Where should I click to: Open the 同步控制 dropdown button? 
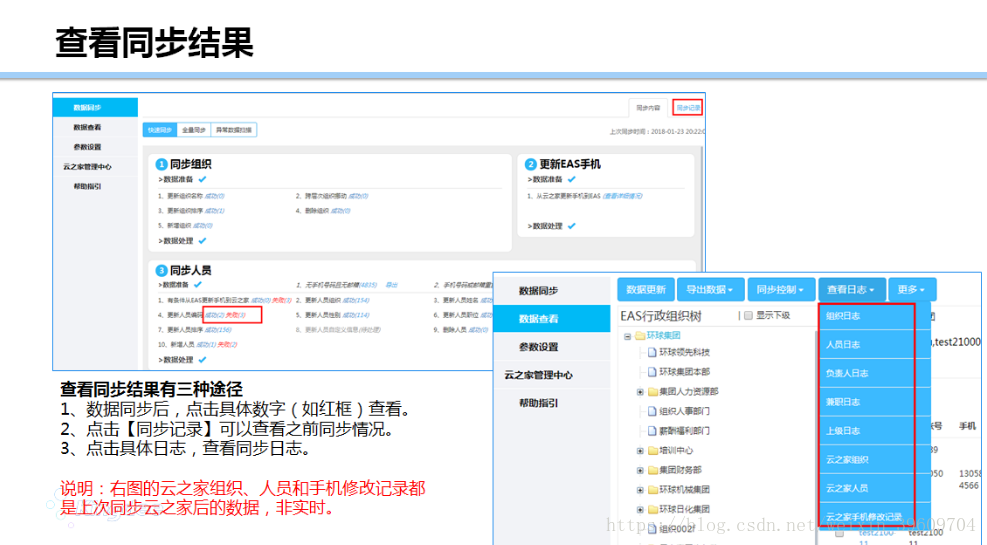(x=781, y=289)
